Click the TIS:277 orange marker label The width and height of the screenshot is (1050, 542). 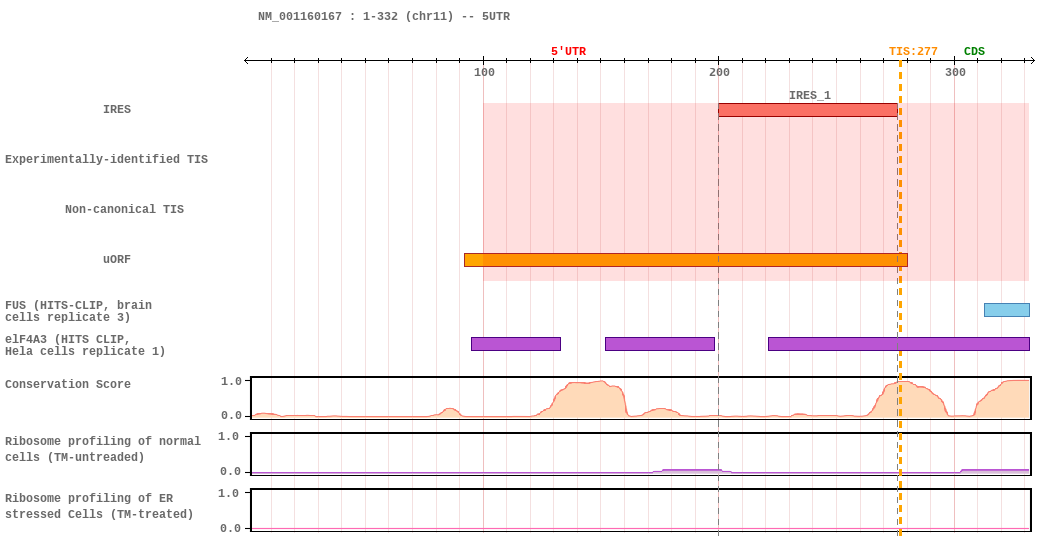coord(913,52)
